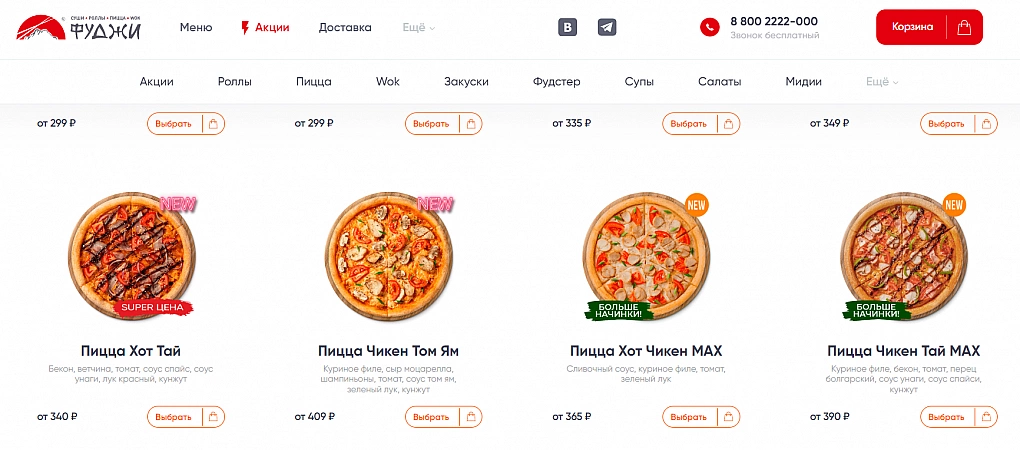Go to Акции in the top header
Viewport: 1020px width, 450px height.
tap(266, 27)
